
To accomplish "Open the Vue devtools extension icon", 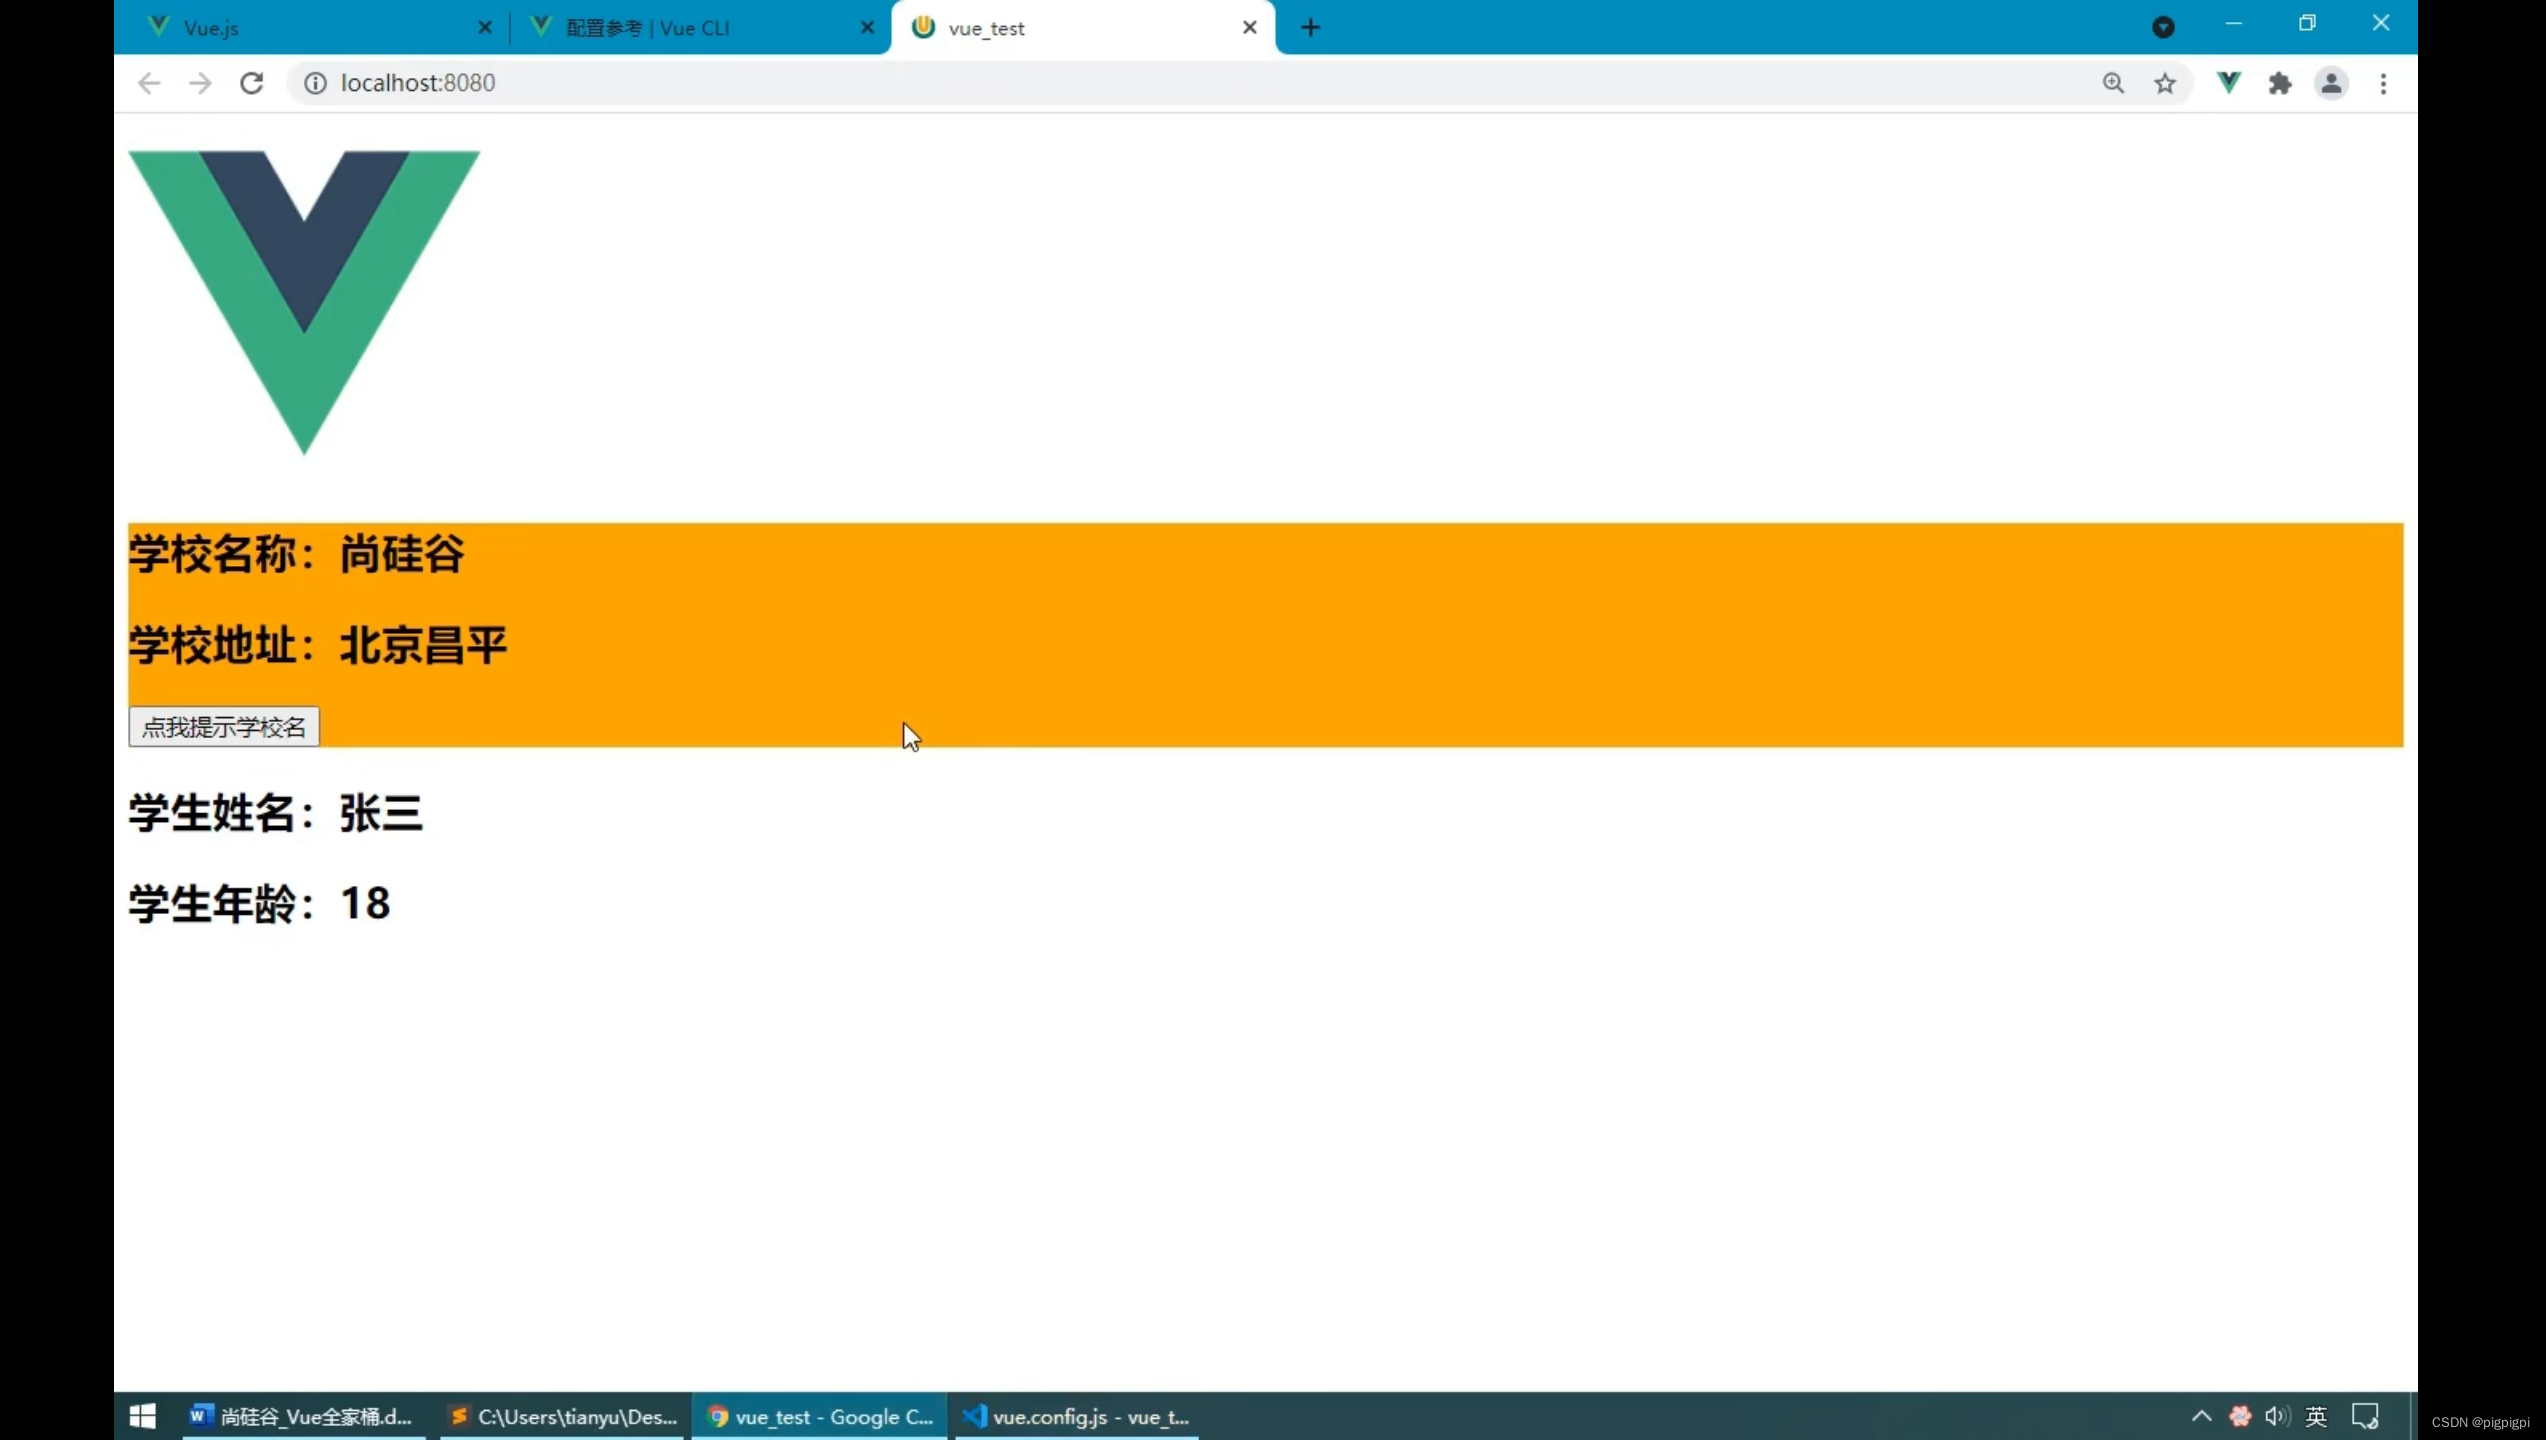I will [2229, 83].
